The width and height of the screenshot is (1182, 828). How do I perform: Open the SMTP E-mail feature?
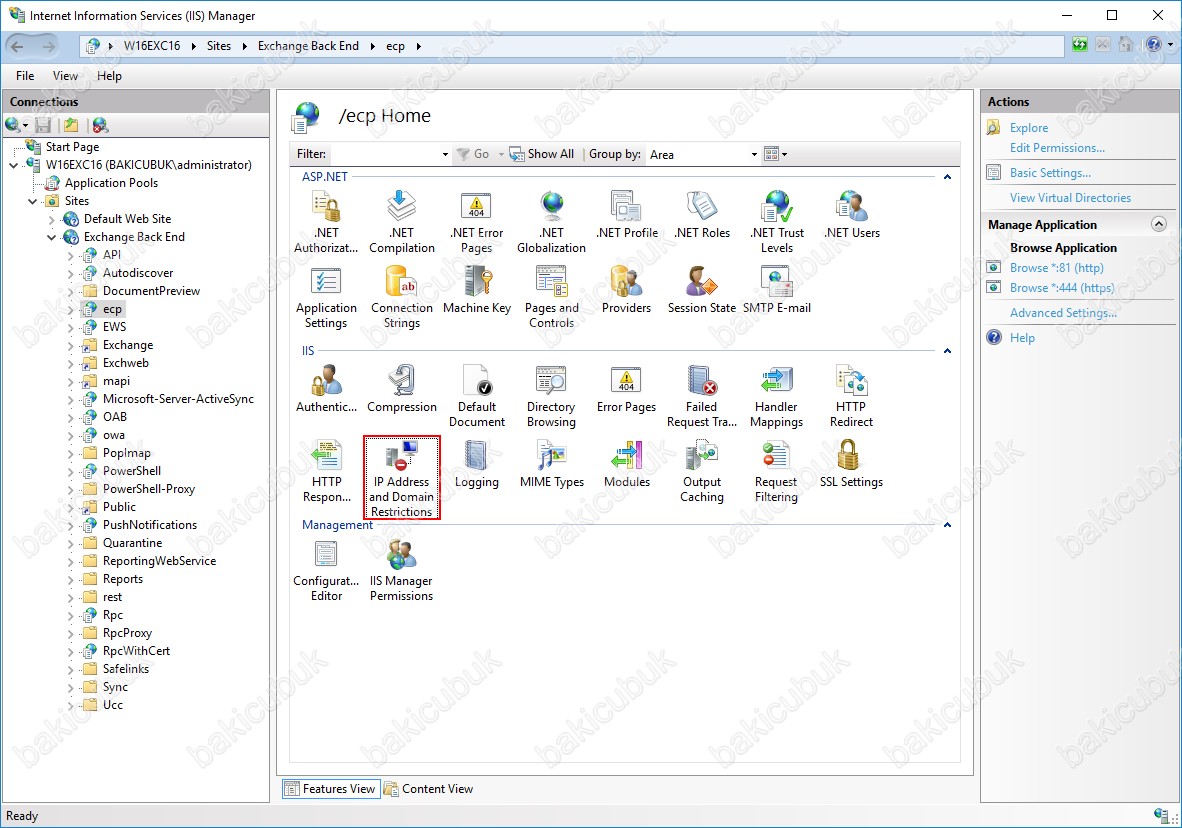pos(776,290)
